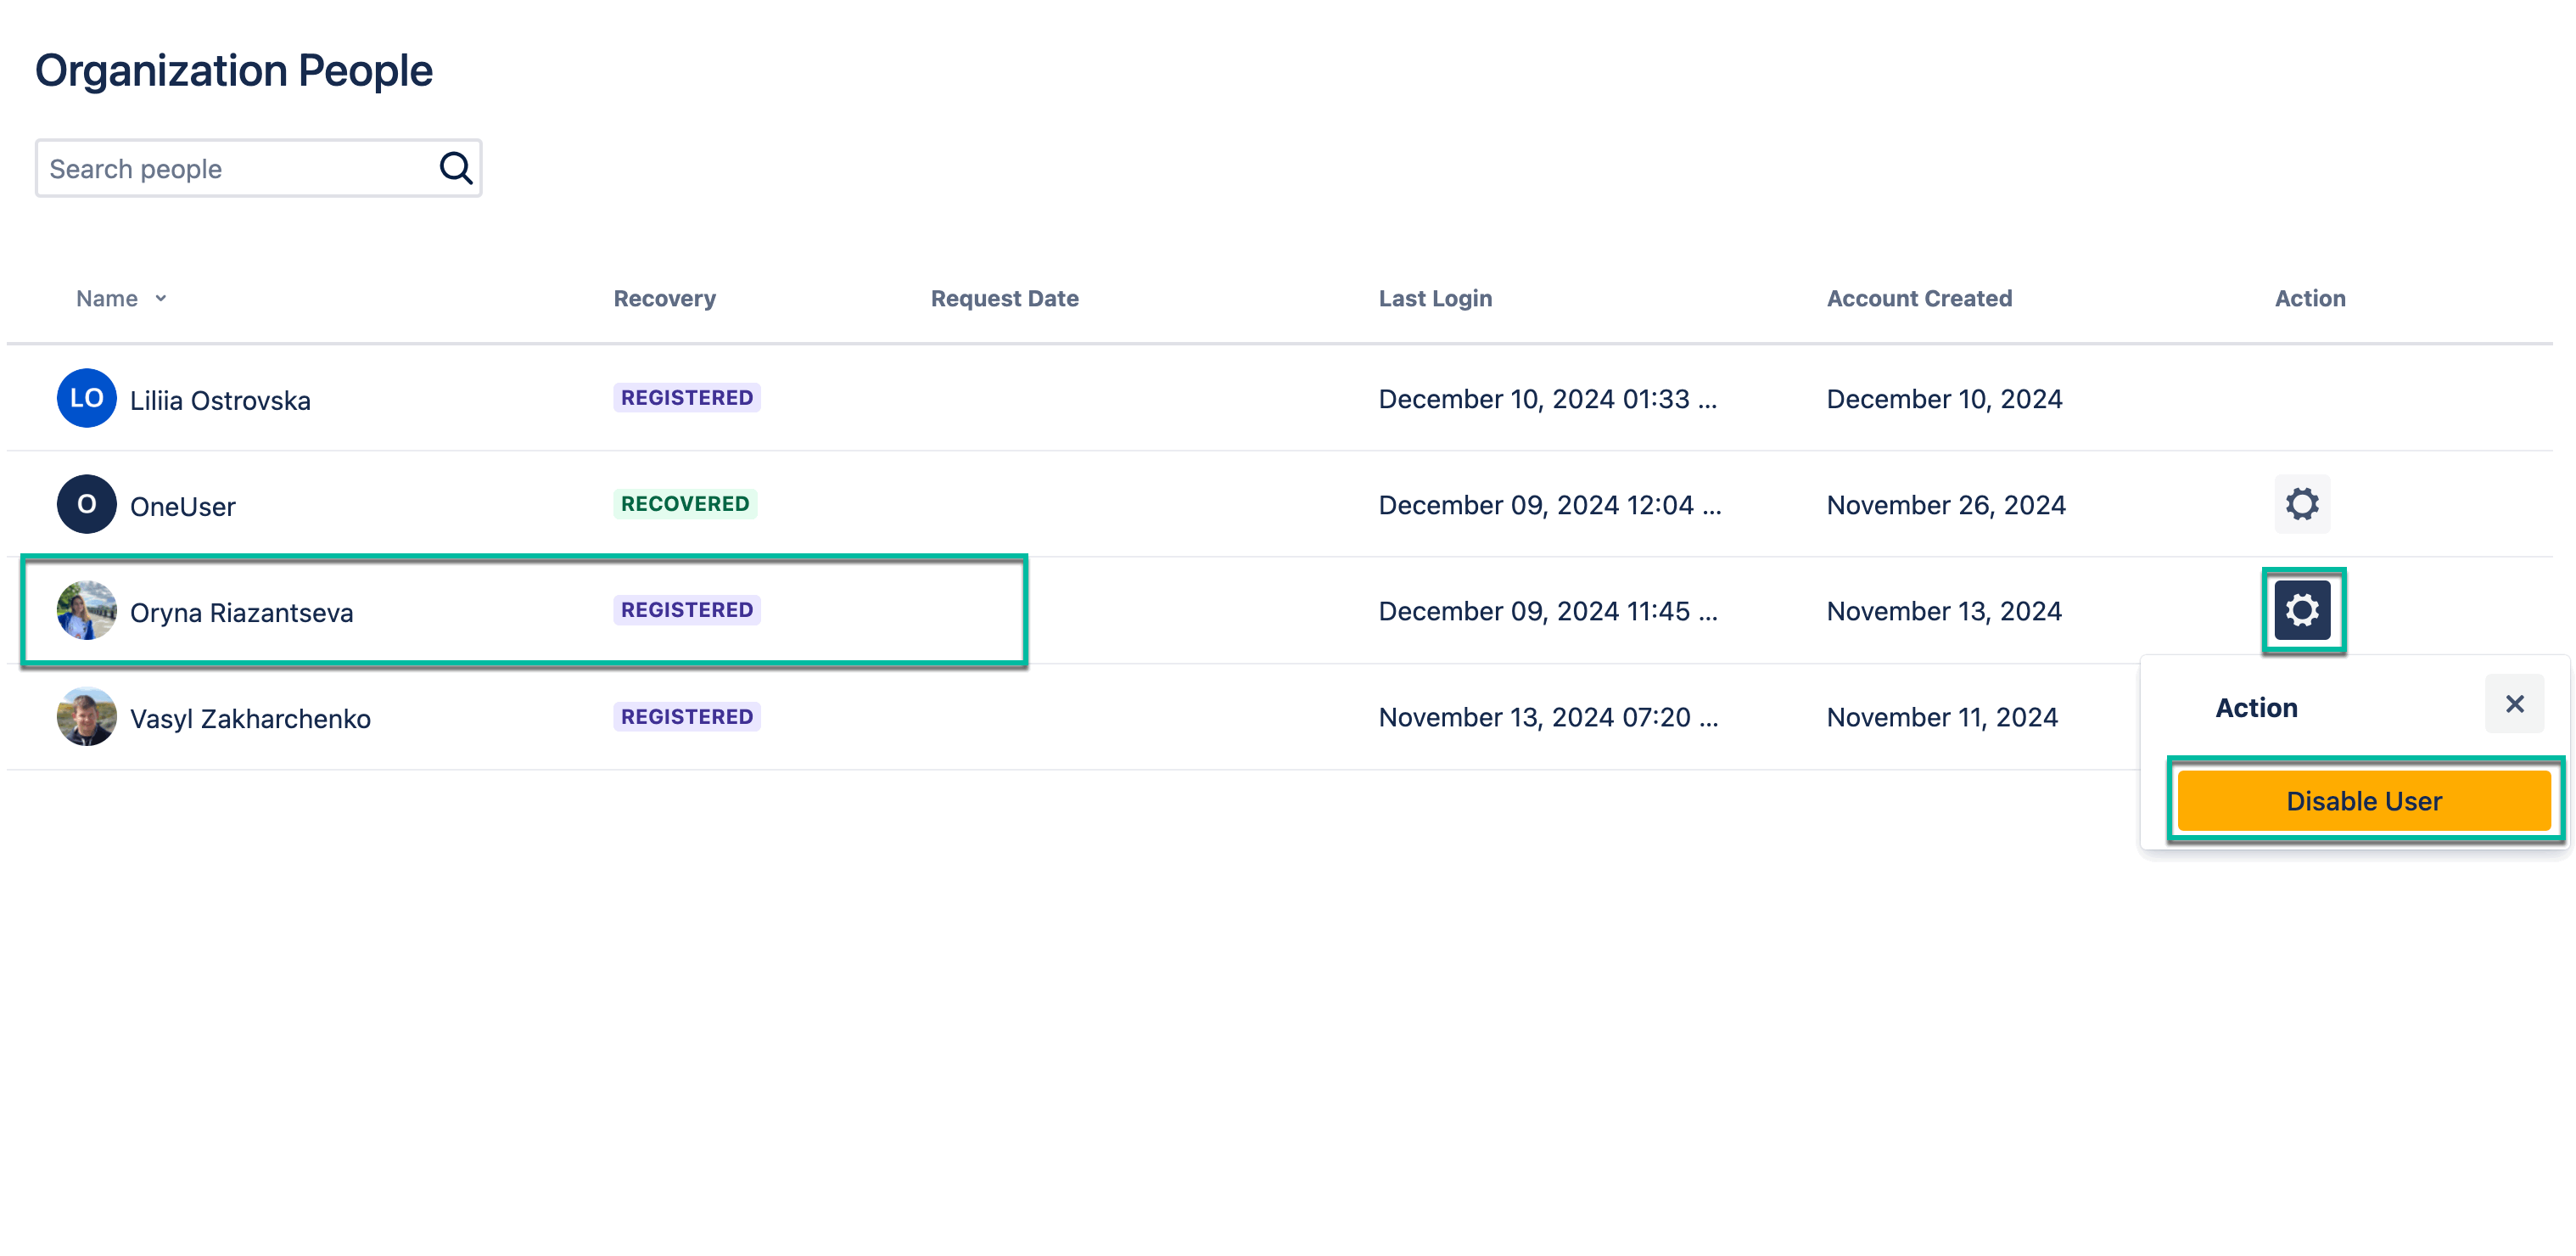The image size is (2576, 1256).
Task: Close the Action popup
Action: tap(2513, 704)
